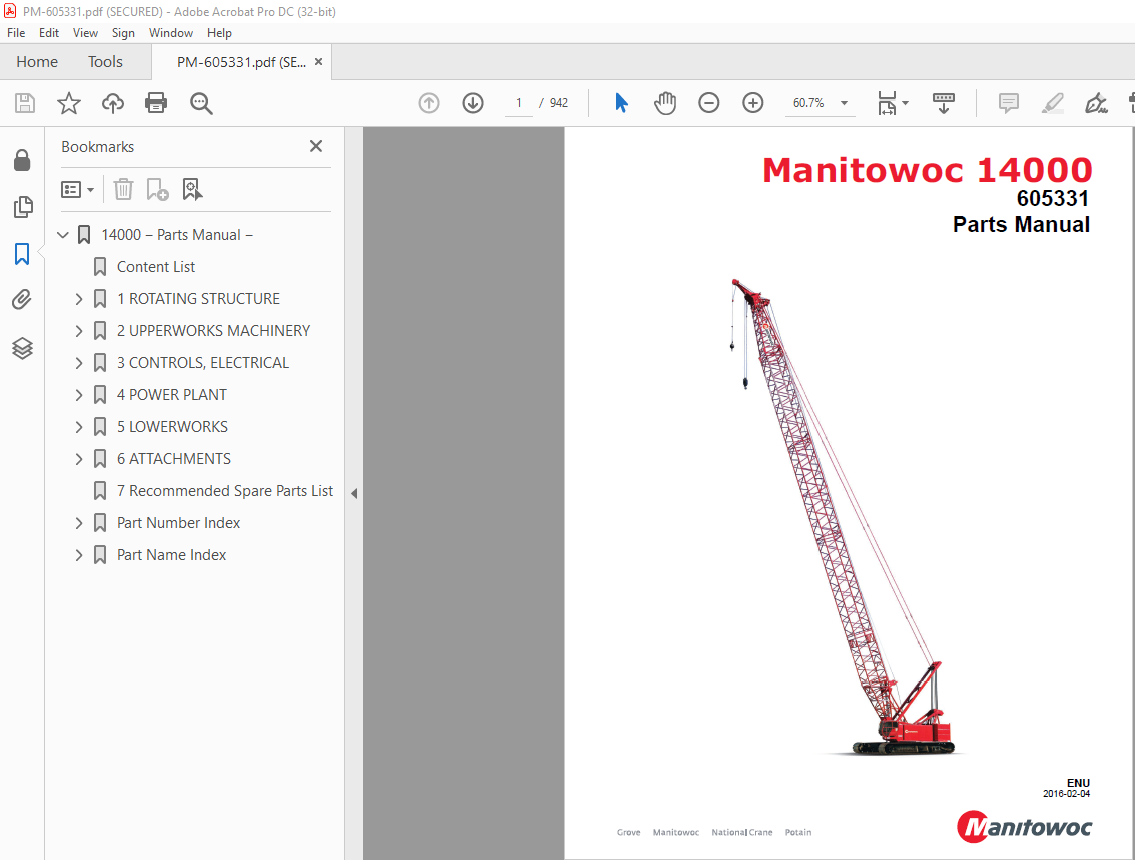Click the scrolling mode keyboard icon
The image size is (1135, 860).
pos(943,103)
